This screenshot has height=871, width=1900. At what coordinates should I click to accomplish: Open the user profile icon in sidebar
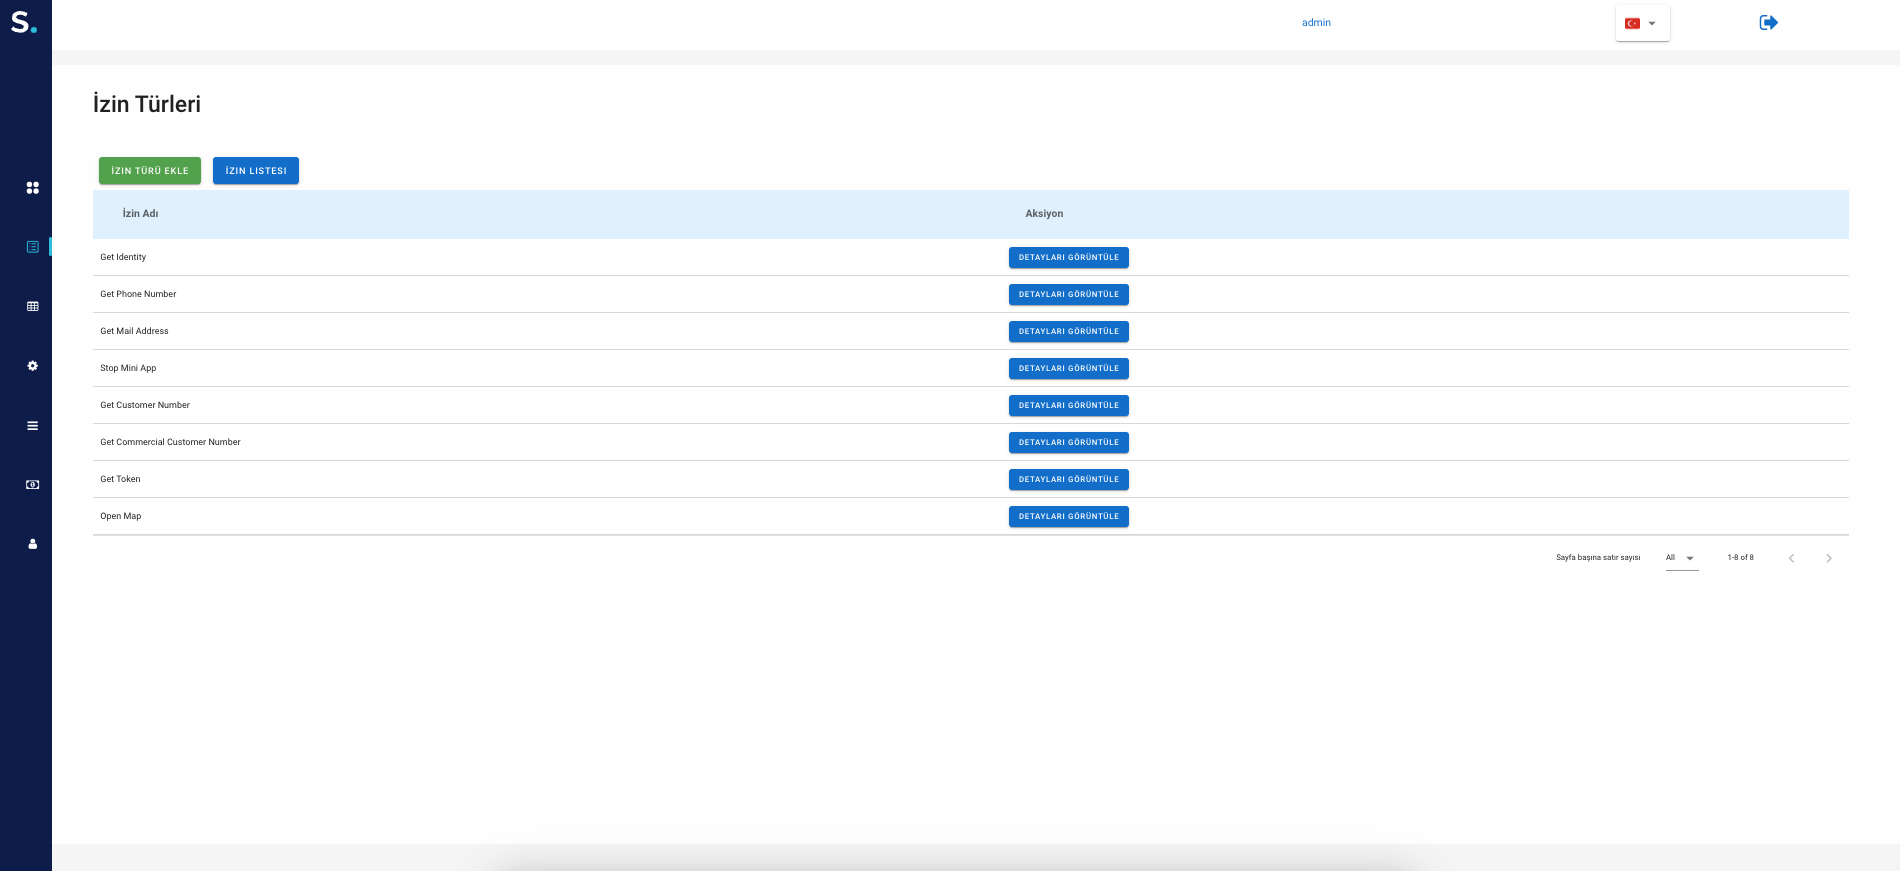(x=32, y=544)
